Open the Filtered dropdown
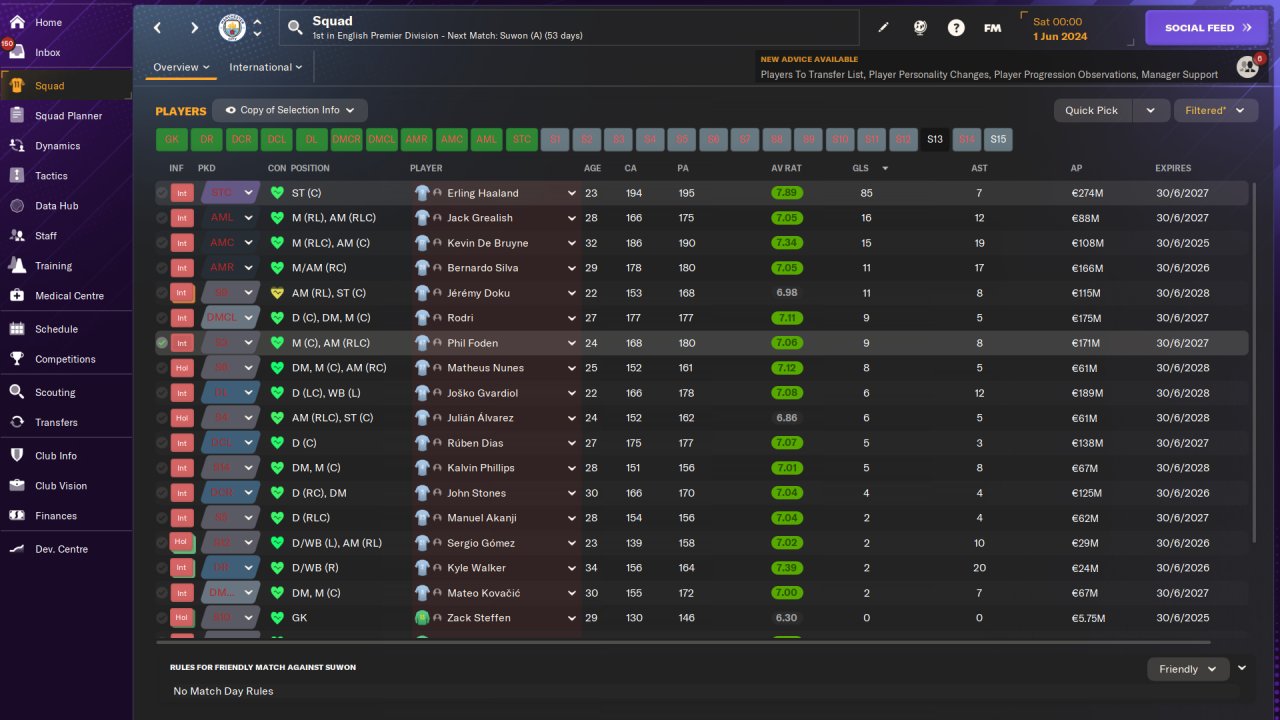This screenshot has height=720, width=1280. click(1215, 110)
